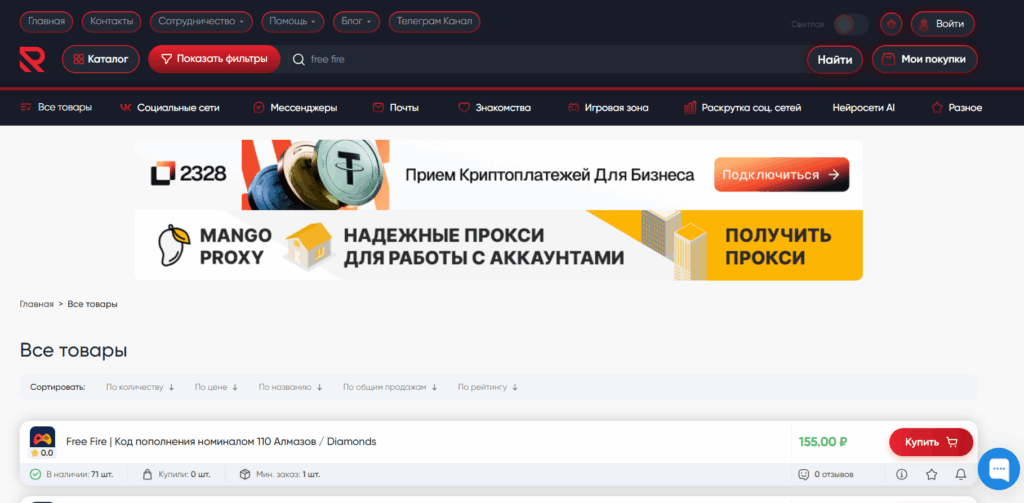Click the Все товары breadcrumb
The image size is (1024, 503).
point(93,304)
